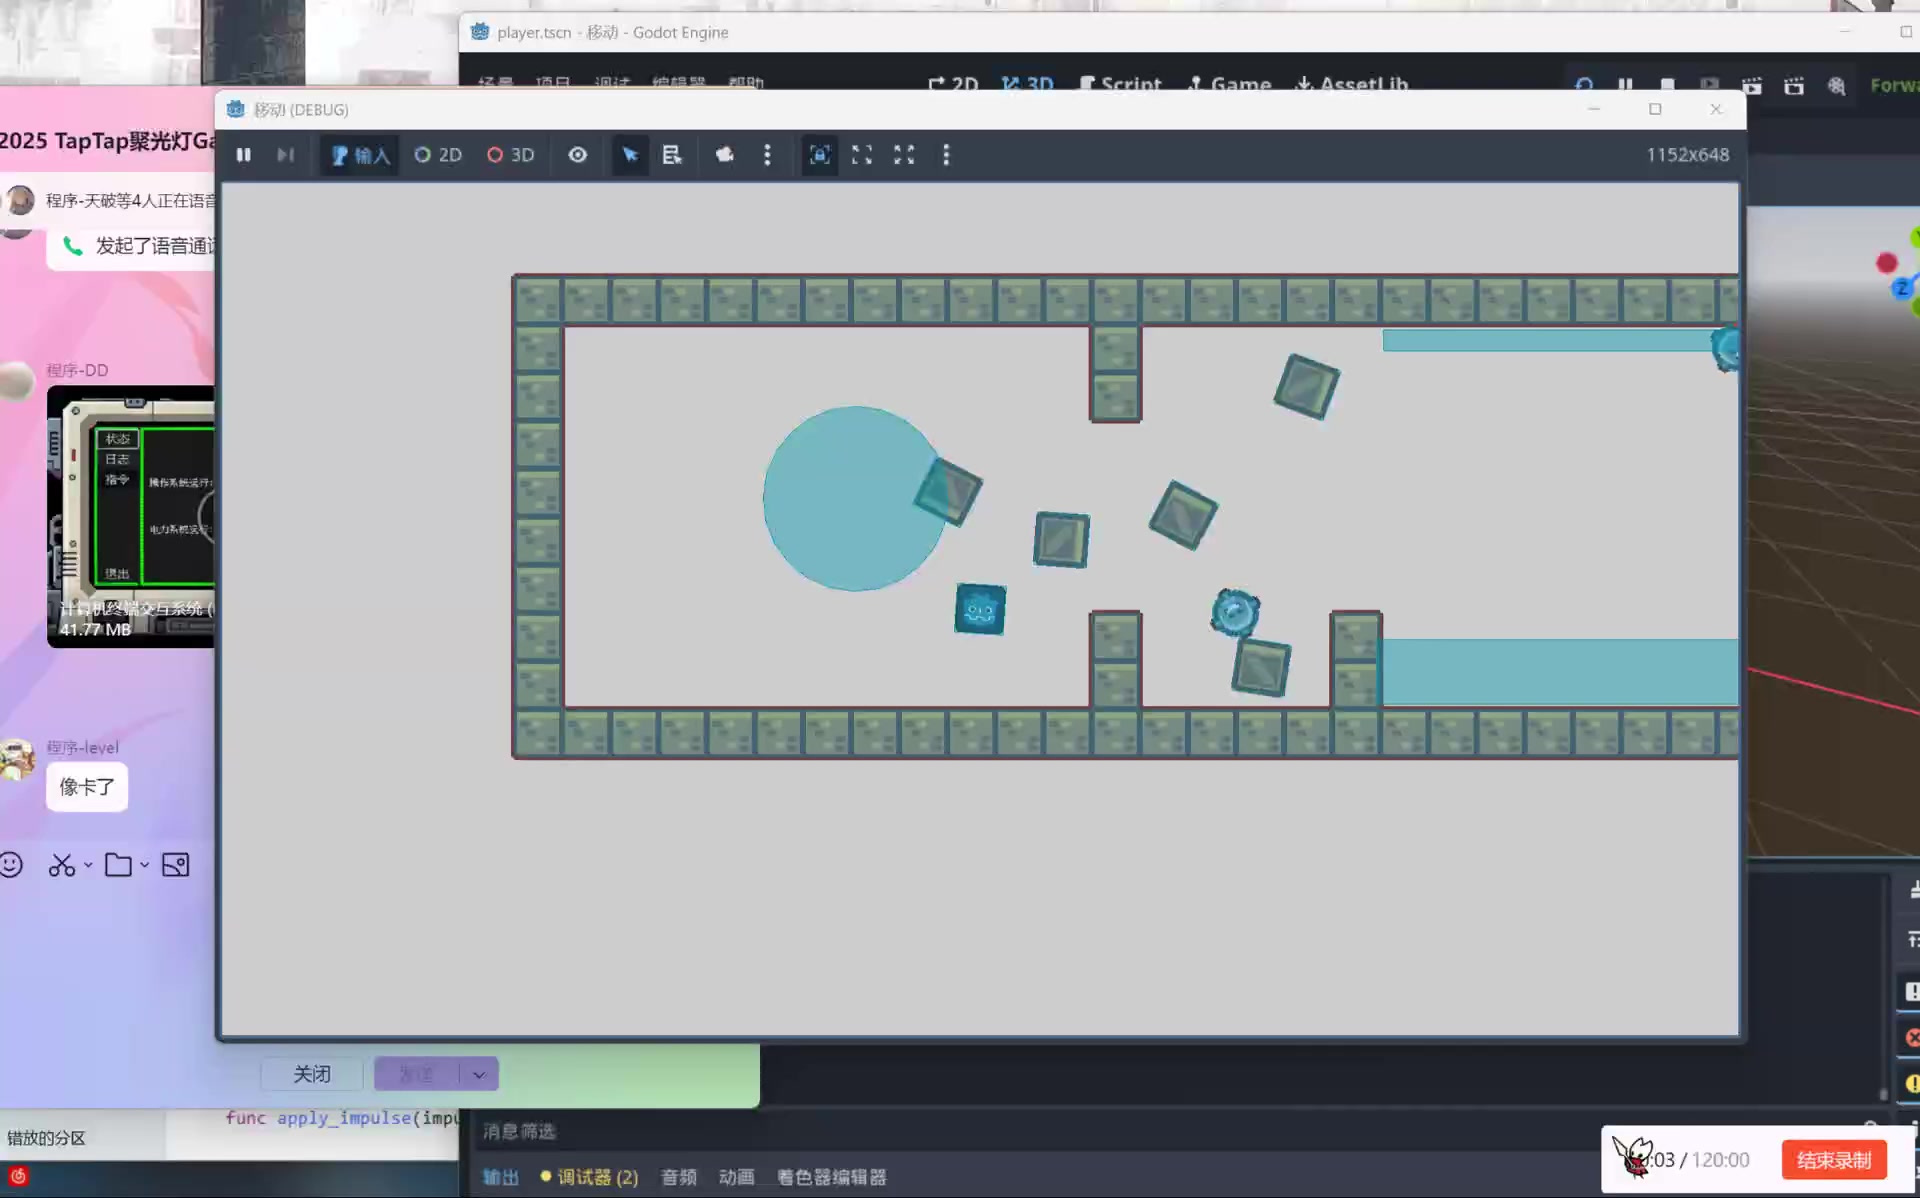Switch game view selection to 3D
Viewport: 1920px width, 1198px height.
(x=511, y=155)
